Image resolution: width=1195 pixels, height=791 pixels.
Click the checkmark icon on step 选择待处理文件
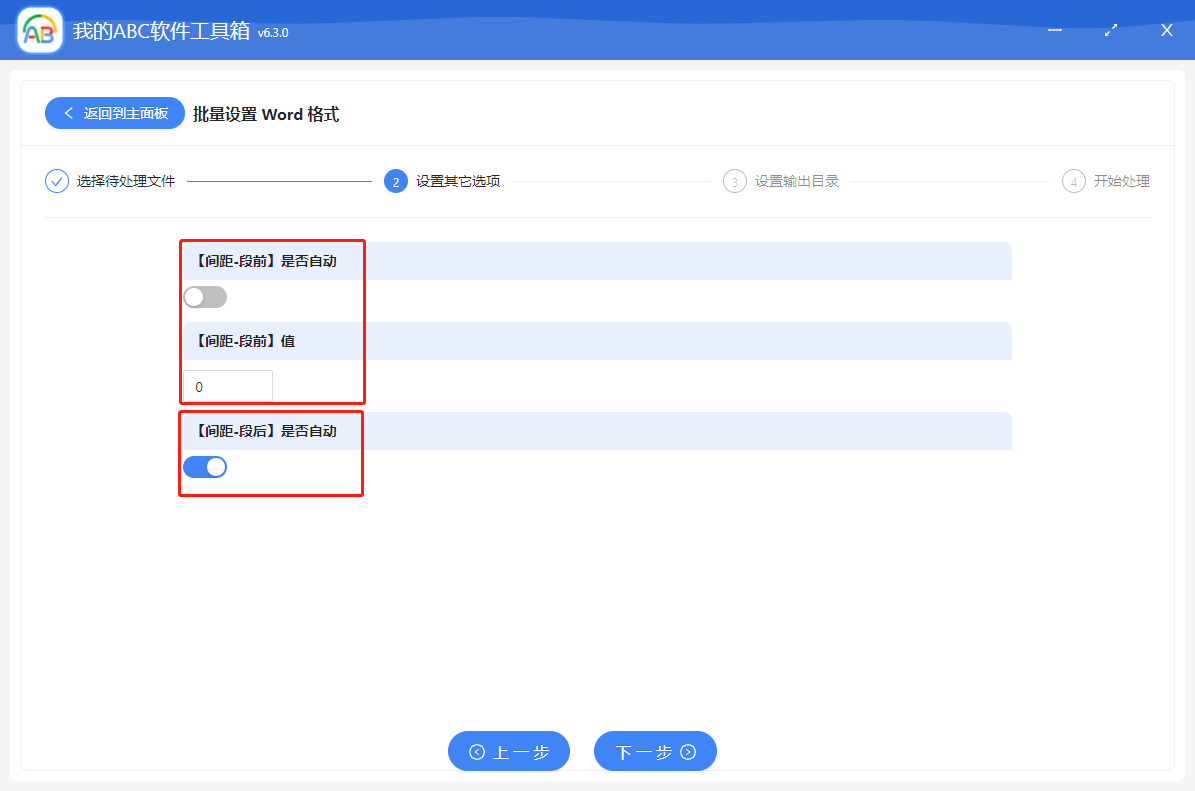coord(56,181)
